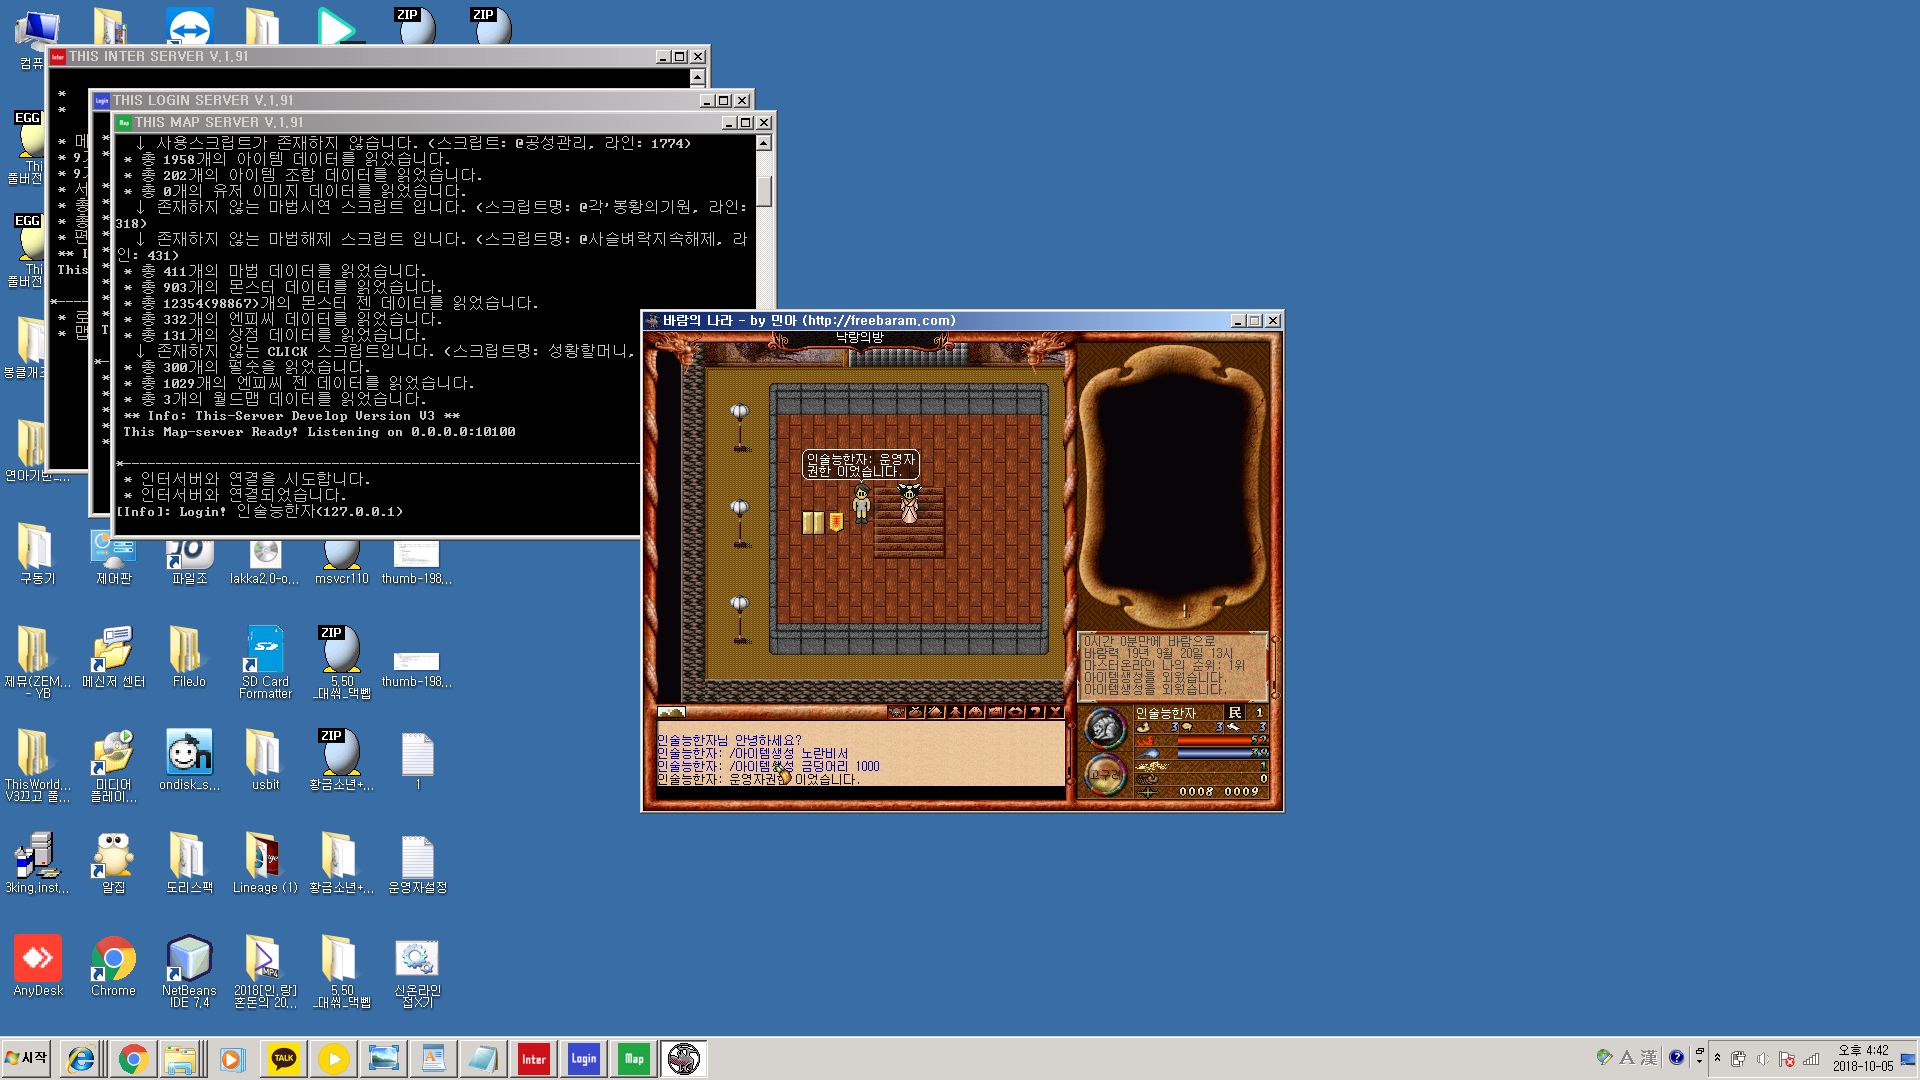Open the NetBeans IDE 7.4 desktop shortcut
Screen dimensions: 1920x1080
(189, 972)
